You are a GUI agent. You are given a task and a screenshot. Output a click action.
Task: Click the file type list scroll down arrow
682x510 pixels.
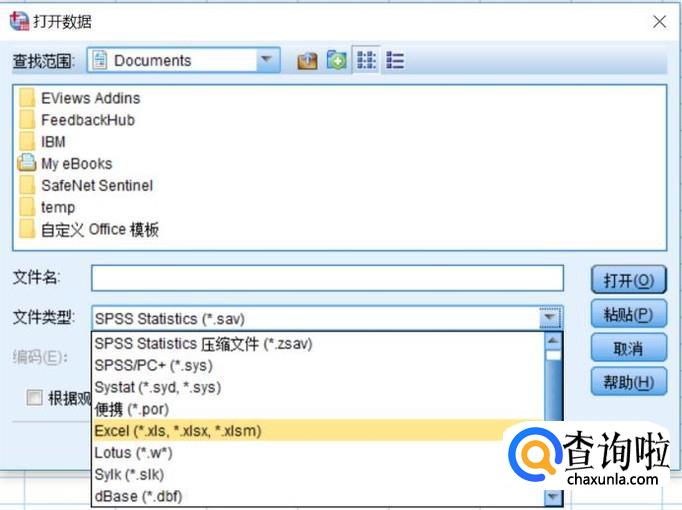coord(553,496)
